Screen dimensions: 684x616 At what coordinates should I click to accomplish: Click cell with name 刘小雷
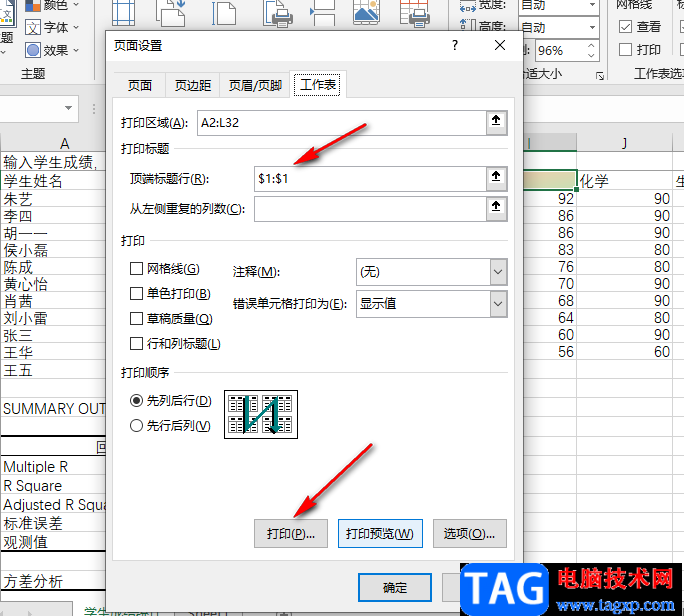(x=53, y=318)
